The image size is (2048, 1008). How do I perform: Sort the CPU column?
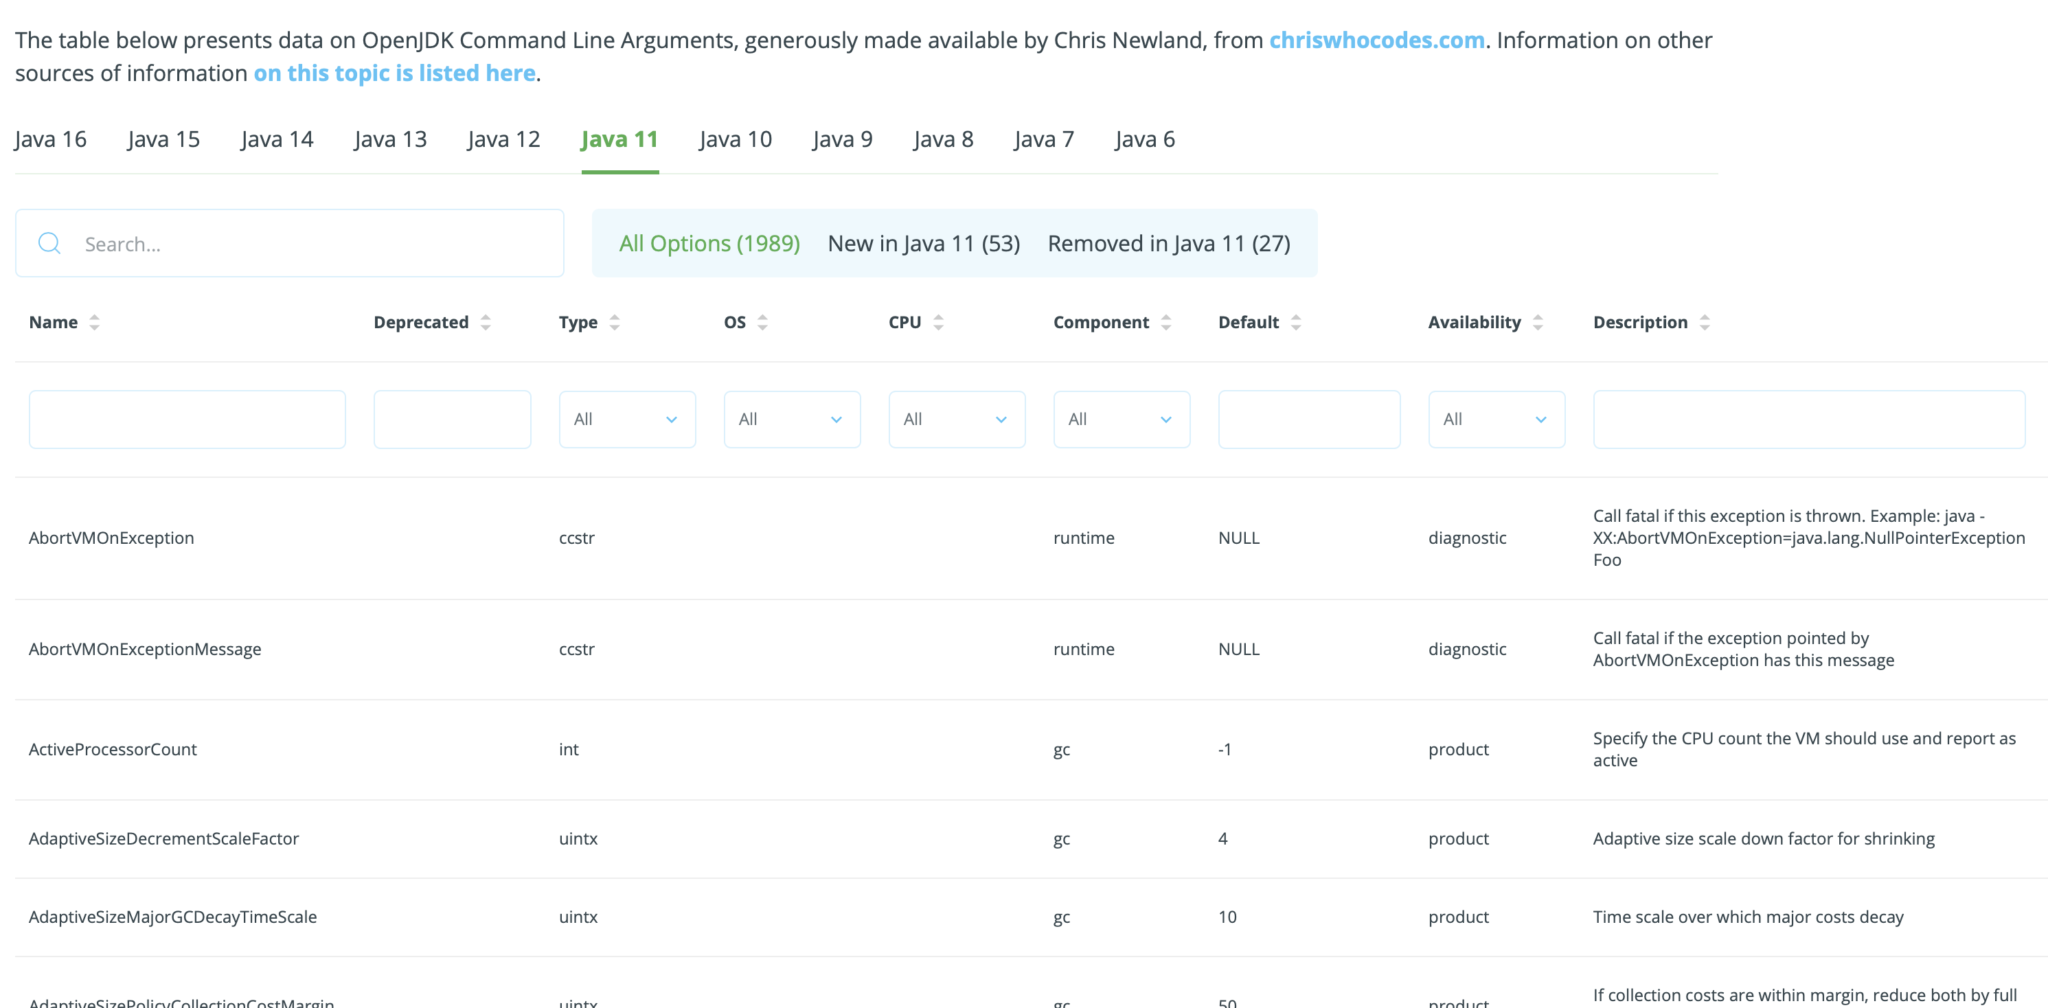(938, 322)
